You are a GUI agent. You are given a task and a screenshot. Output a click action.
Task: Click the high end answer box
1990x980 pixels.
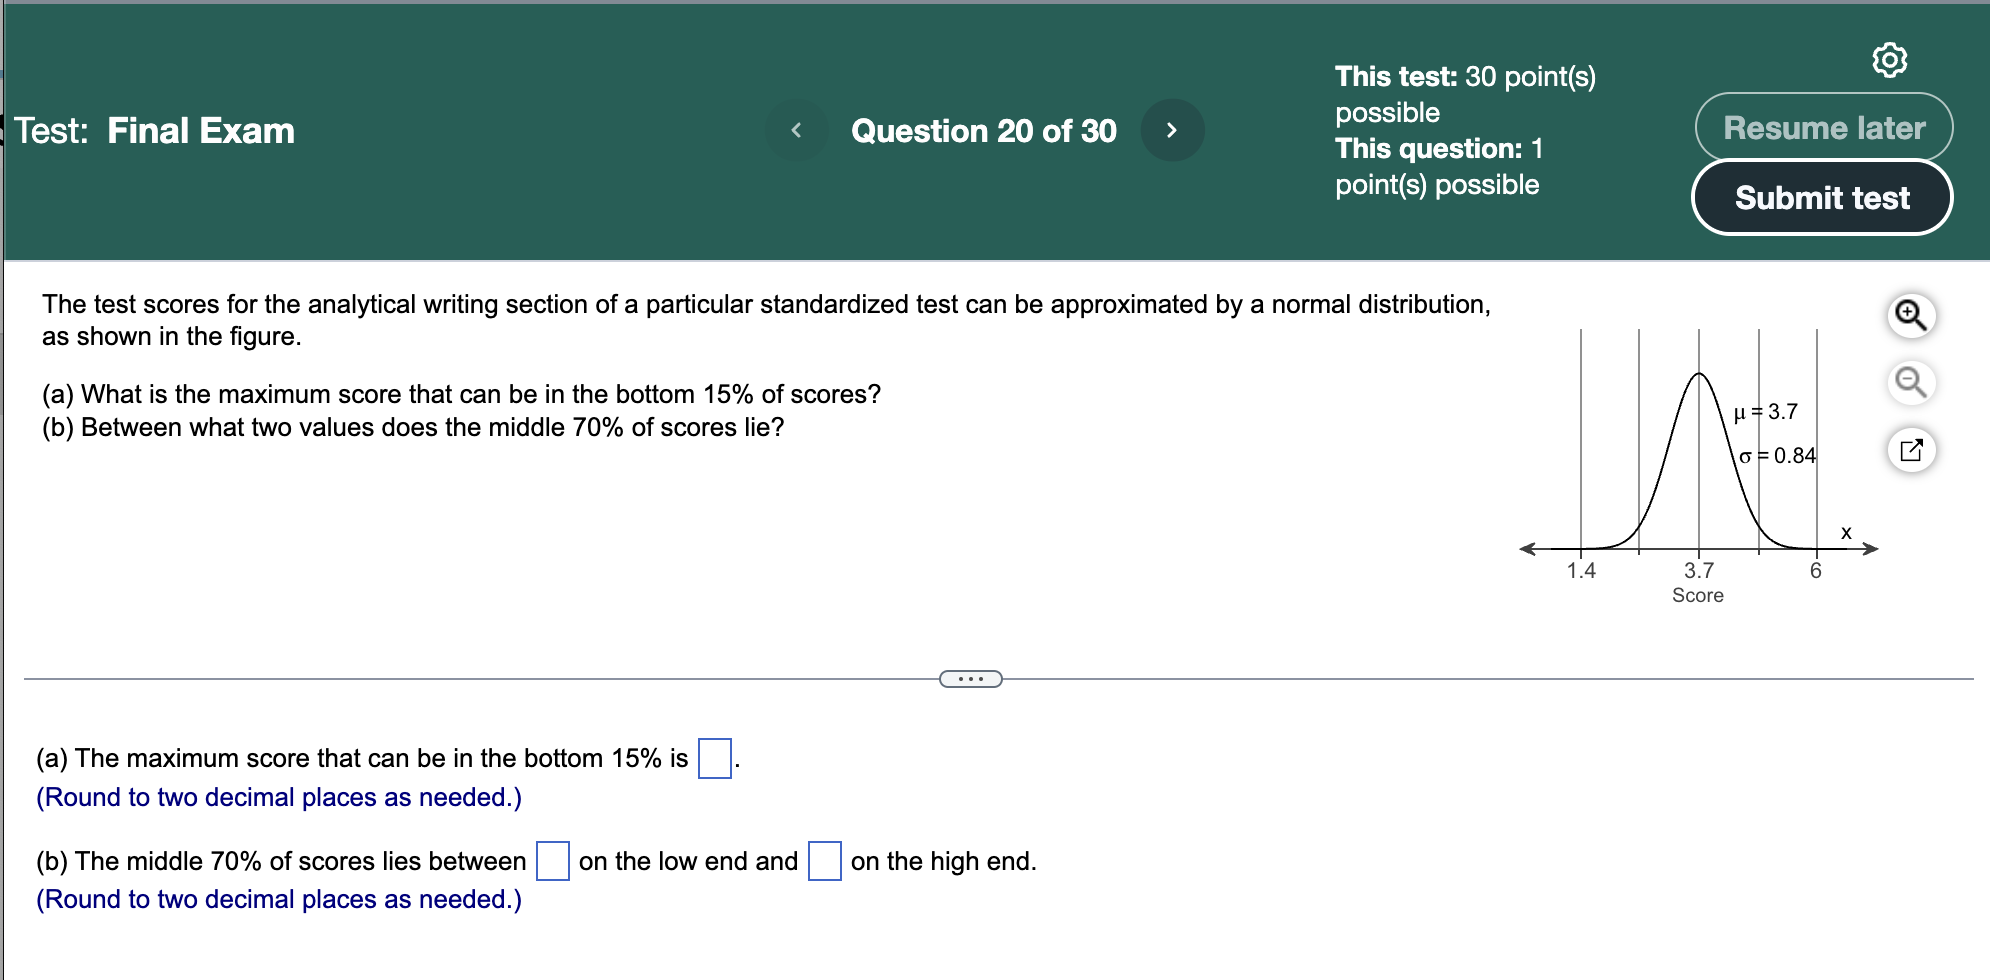[822, 860]
